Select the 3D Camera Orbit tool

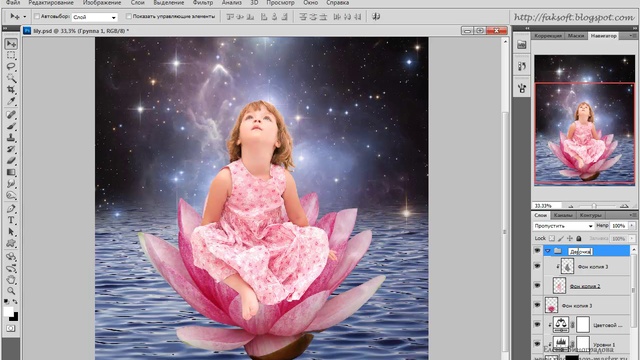pos(11,269)
